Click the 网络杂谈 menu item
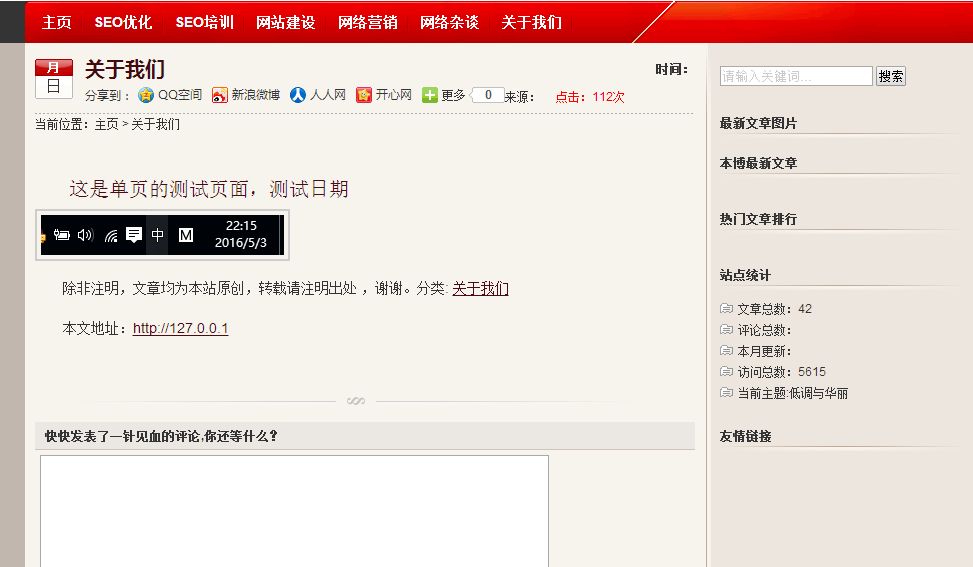Screen dimensions: 973x567 click(x=449, y=22)
